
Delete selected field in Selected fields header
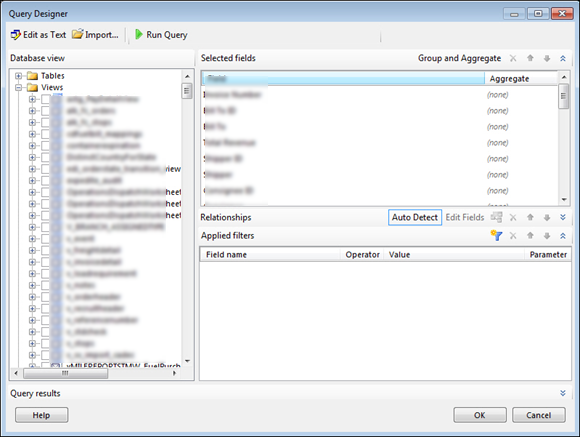pos(513,58)
